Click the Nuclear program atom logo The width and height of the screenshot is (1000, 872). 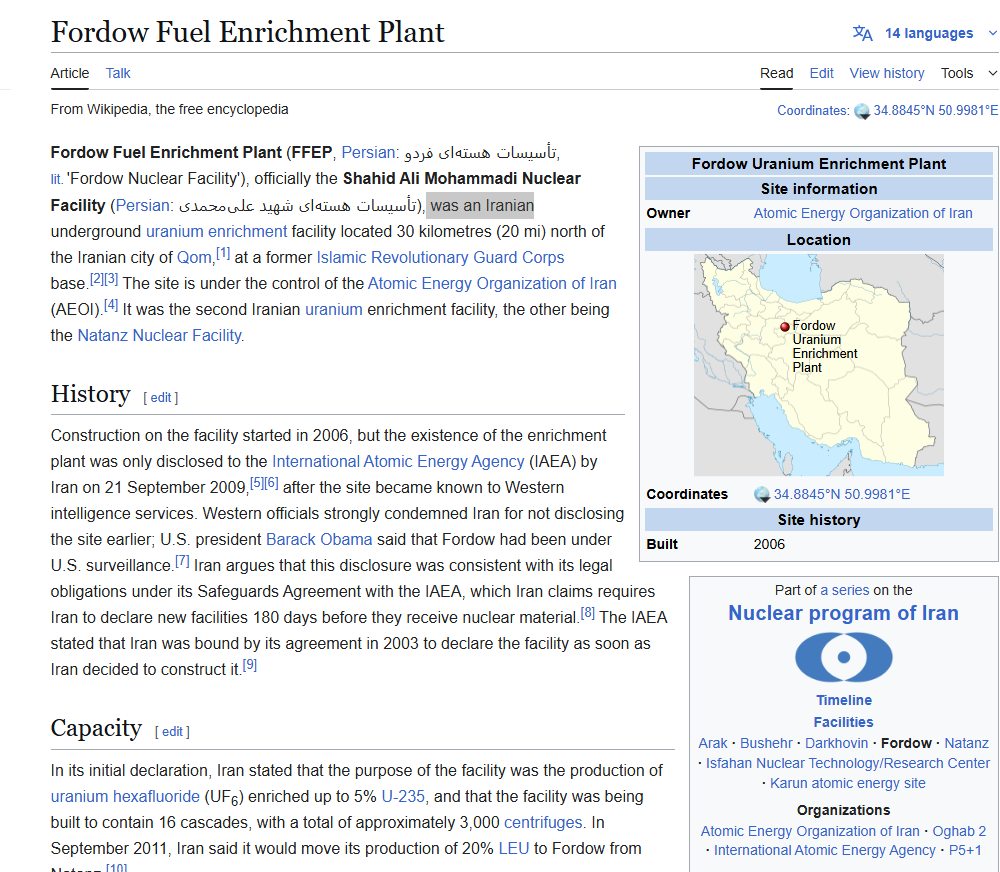(x=843, y=657)
